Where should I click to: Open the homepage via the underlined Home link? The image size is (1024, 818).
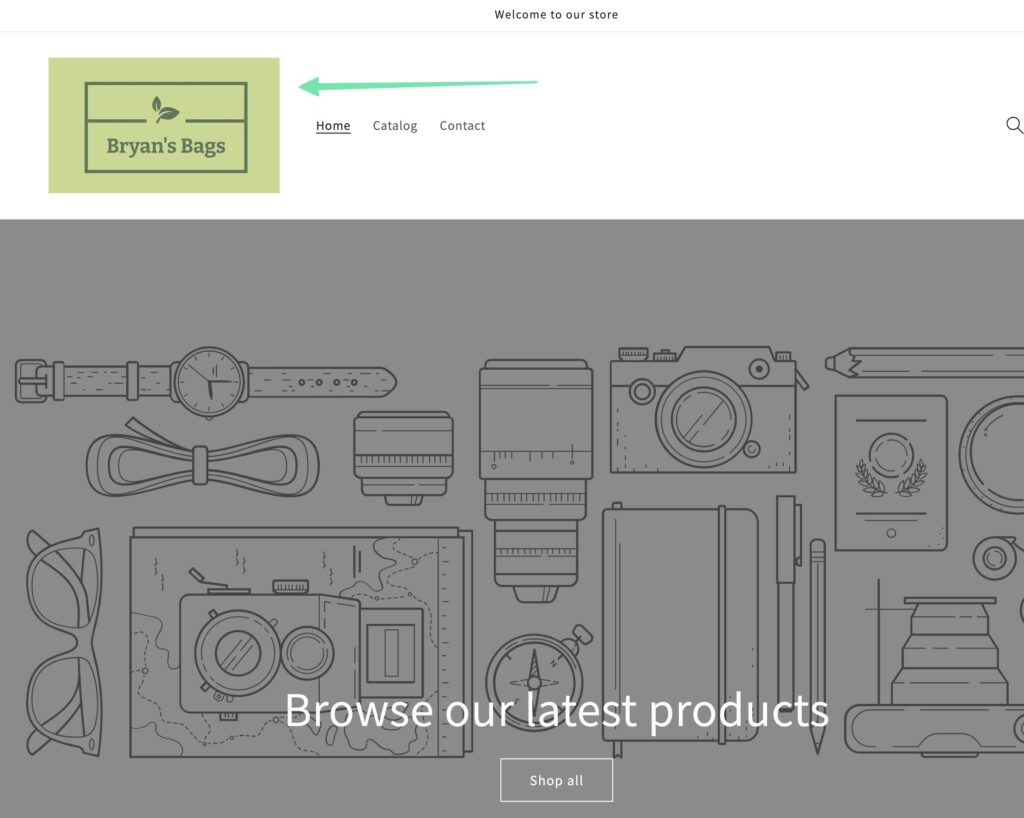tap(333, 125)
